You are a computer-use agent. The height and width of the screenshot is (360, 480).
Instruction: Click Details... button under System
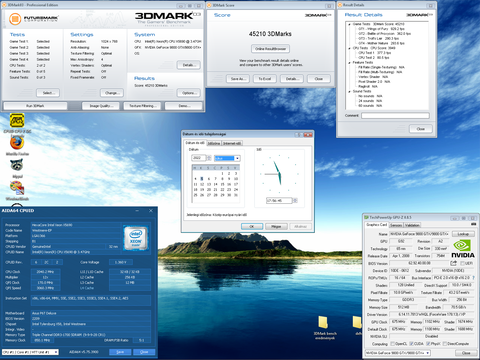189,65
